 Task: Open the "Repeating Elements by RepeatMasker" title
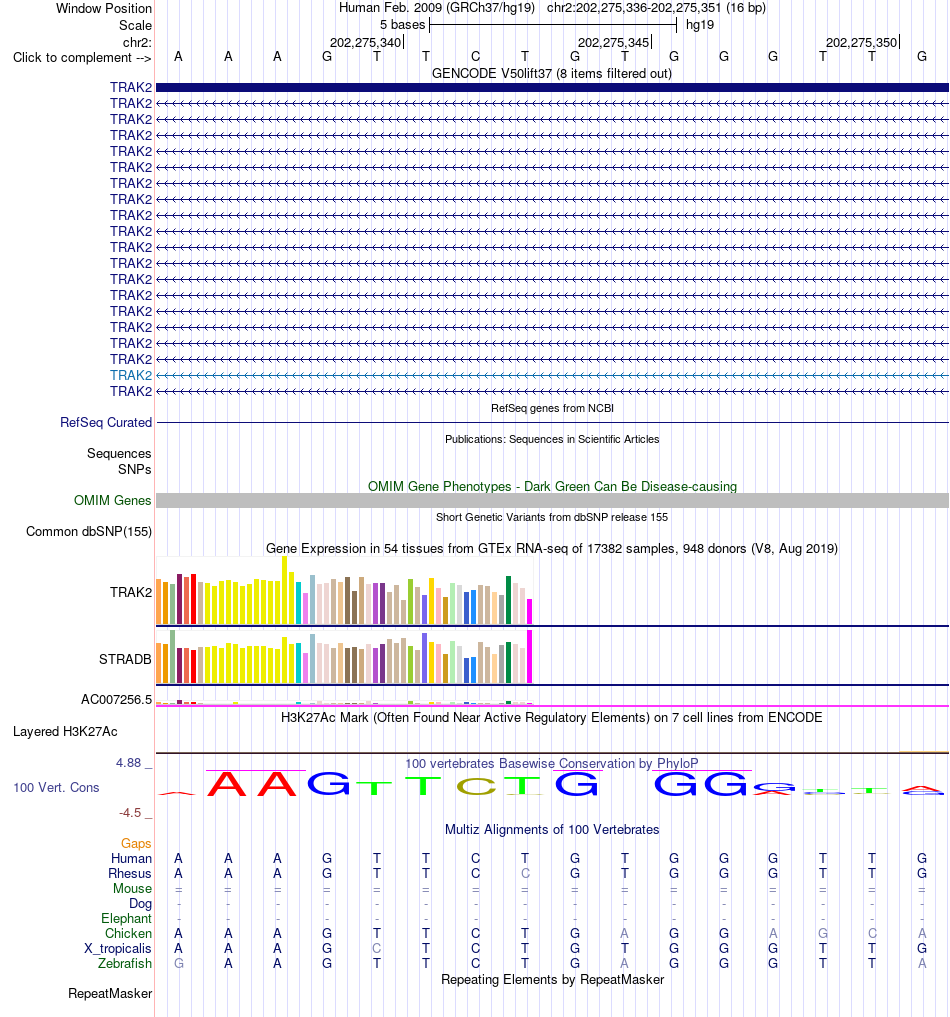tap(552, 979)
